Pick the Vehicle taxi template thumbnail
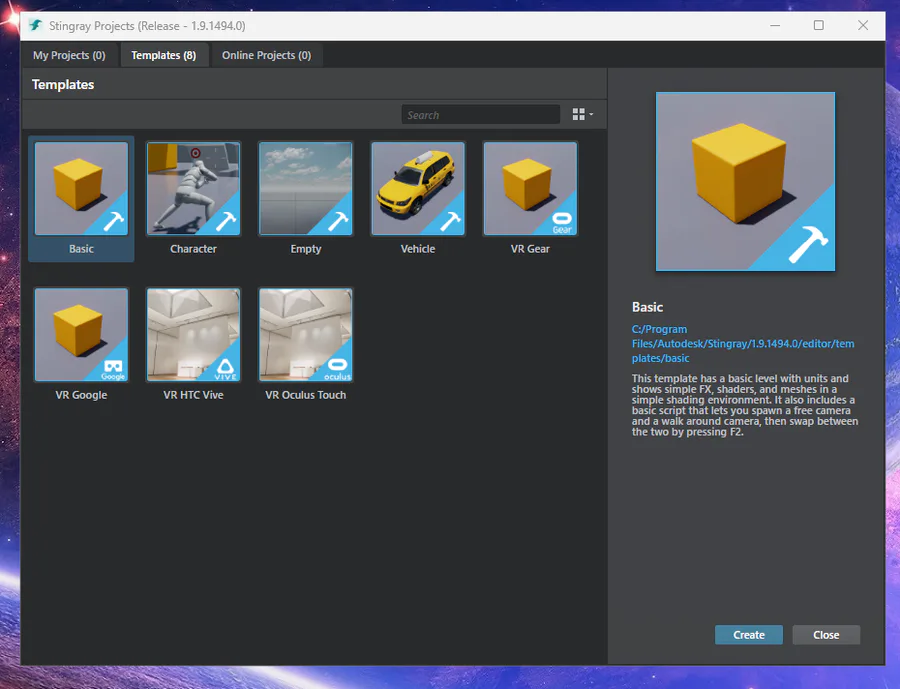The image size is (900, 689). (x=418, y=189)
